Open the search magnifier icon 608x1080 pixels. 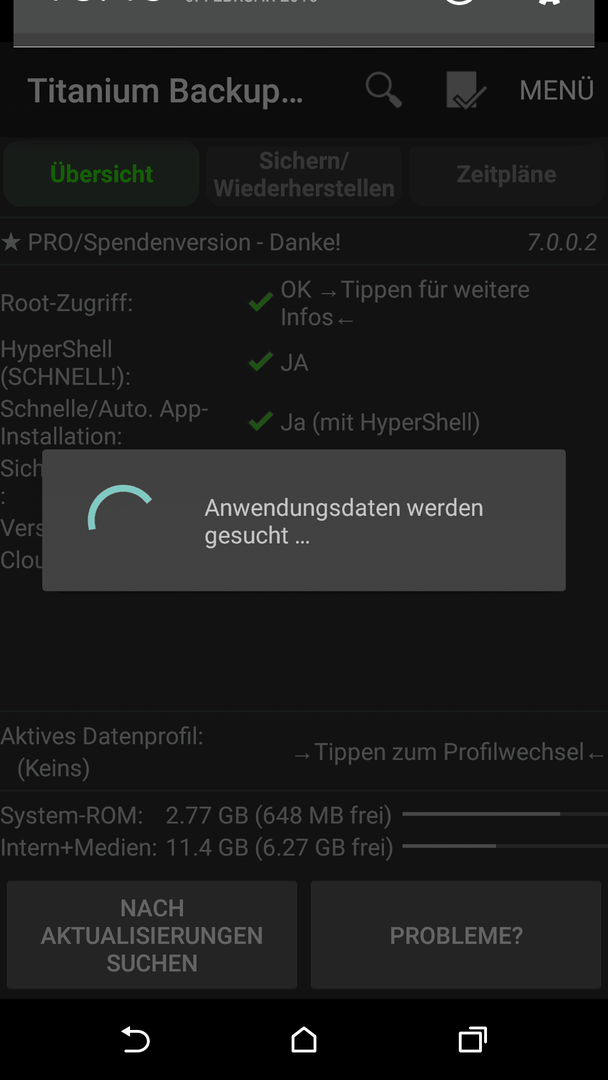(384, 90)
